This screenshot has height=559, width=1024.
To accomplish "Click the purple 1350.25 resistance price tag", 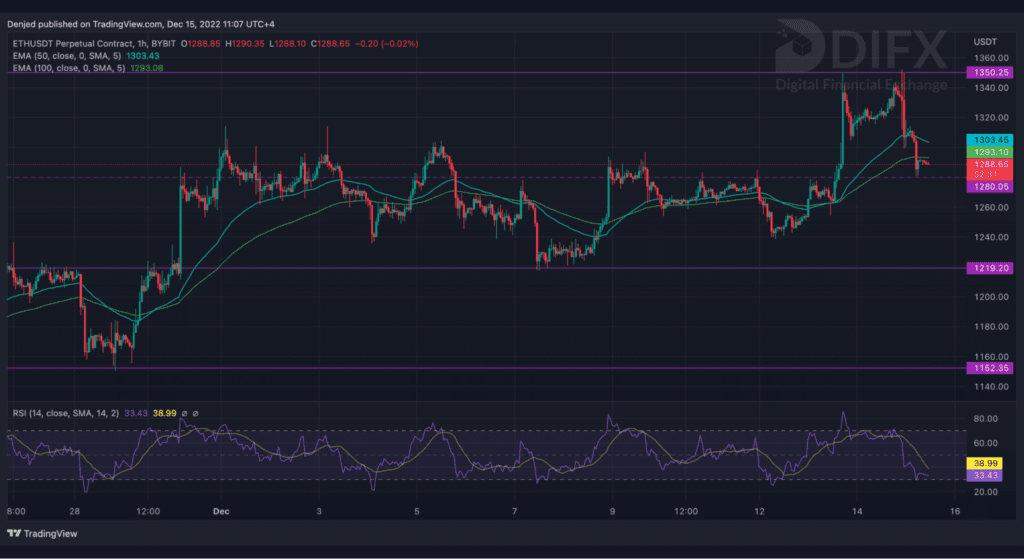I will pos(989,73).
